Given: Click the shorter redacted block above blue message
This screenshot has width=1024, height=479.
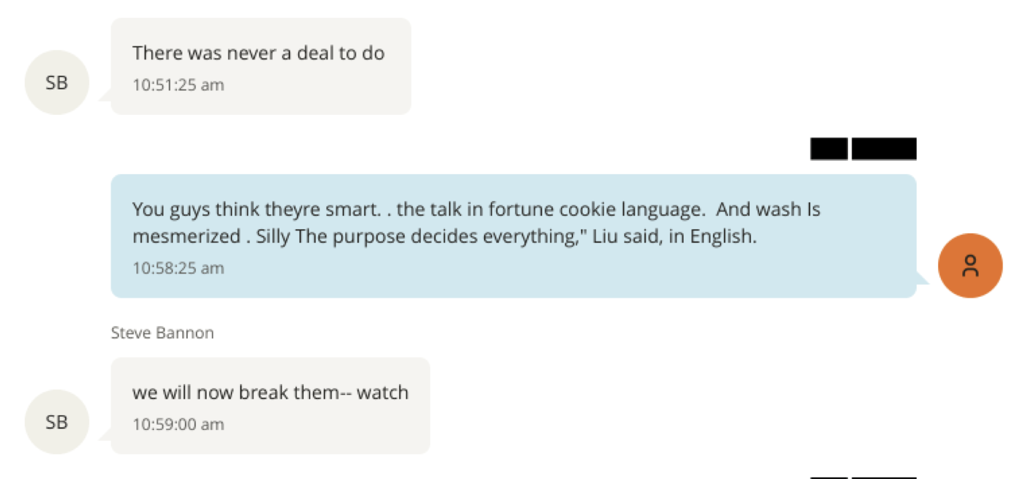Looking at the screenshot, I should (x=829, y=149).
